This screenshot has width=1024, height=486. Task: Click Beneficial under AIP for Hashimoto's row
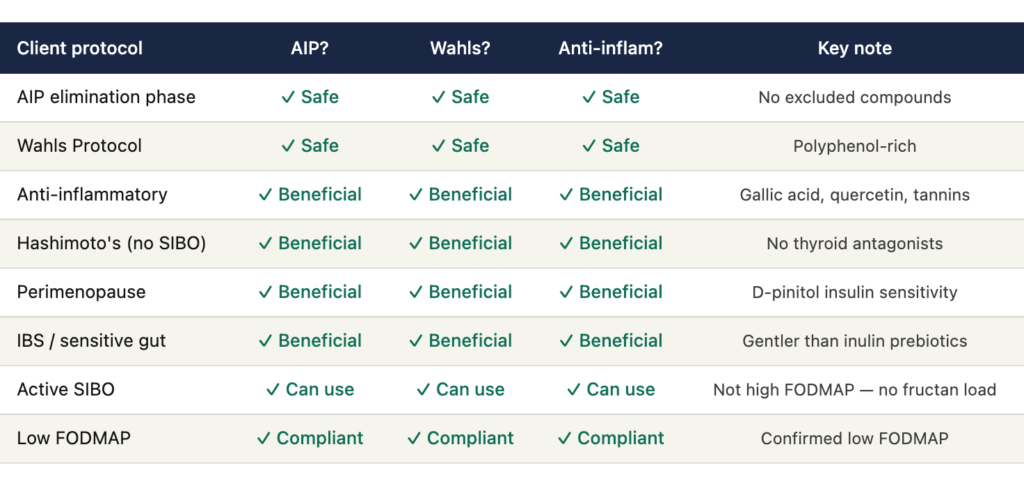[x=310, y=243]
